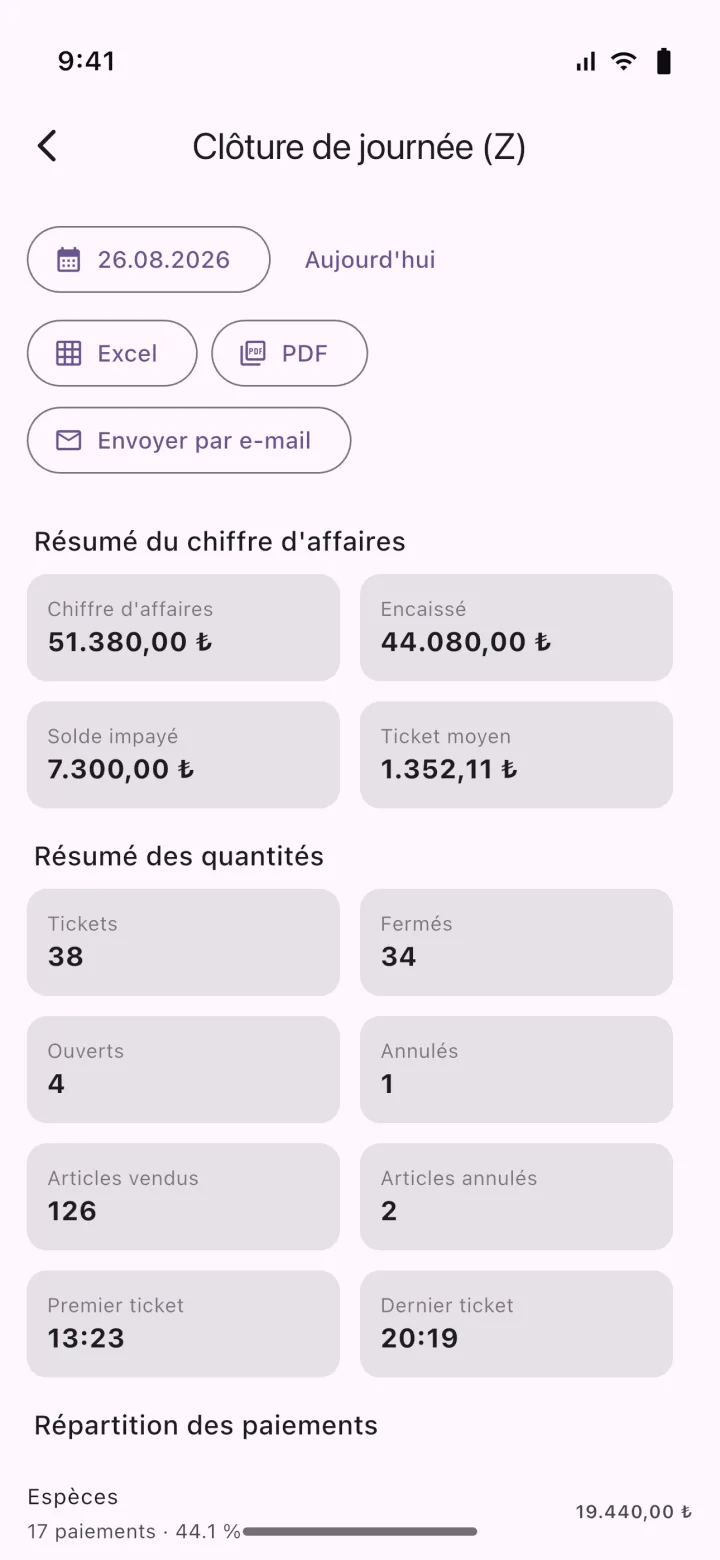The image size is (720, 1560).
Task: Click the calendar icon in date chip
Action: (68, 260)
